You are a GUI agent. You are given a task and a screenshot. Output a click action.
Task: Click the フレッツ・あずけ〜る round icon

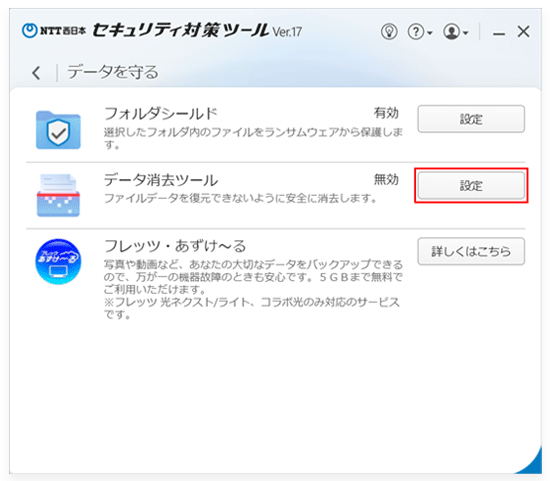[x=58, y=261]
